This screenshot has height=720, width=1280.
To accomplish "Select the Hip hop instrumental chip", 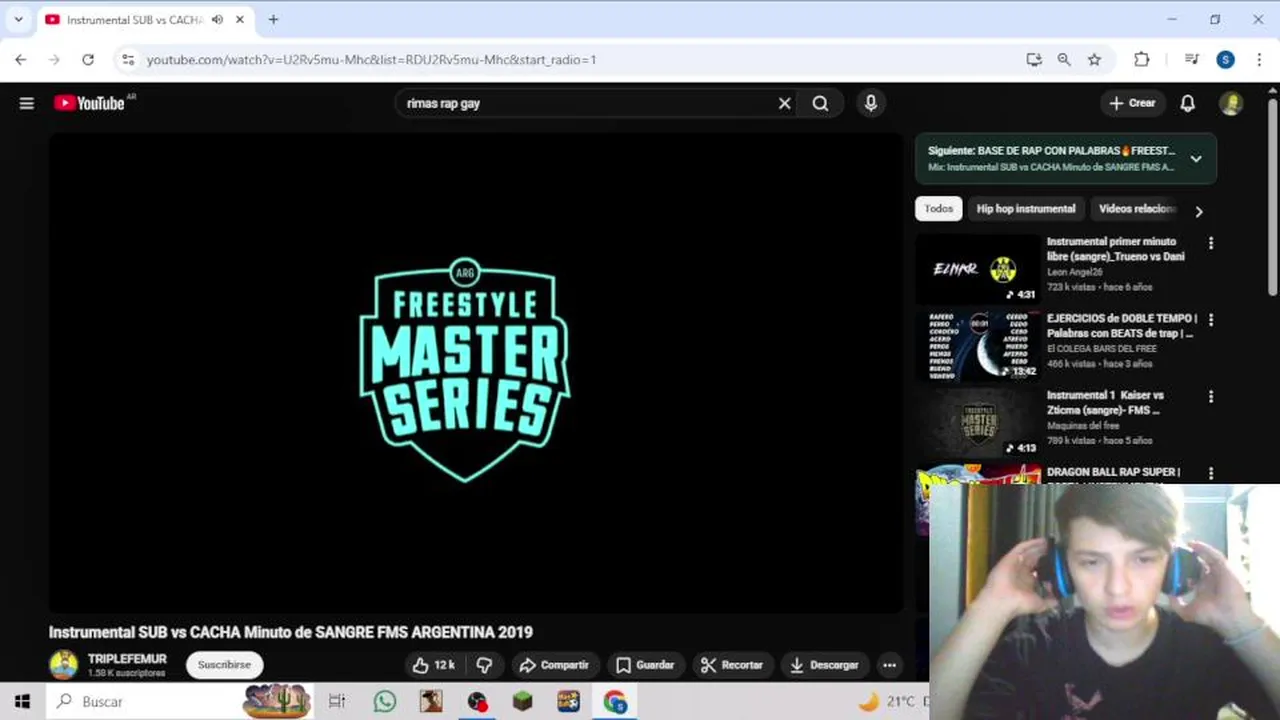I will click(1026, 209).
